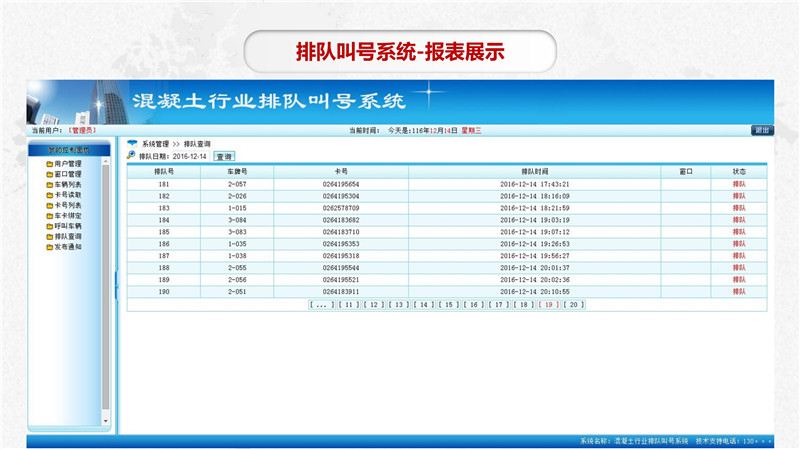Click the magnifier icon beside 排队日期
The image size is (800, 449).
pos(131,157)
